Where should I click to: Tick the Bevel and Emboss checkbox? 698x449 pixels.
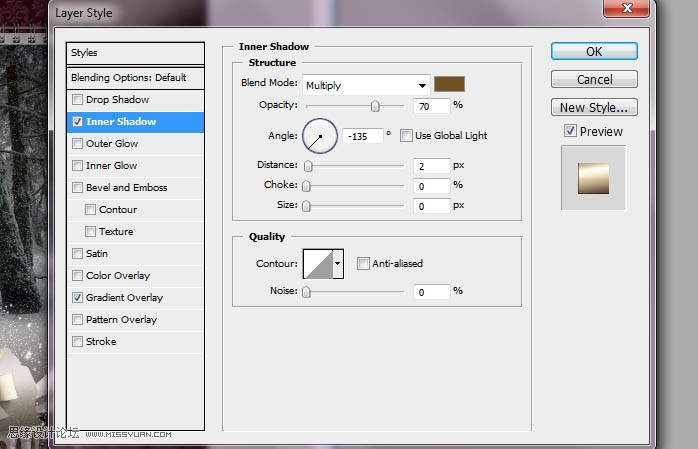click(x=77, y=187)
